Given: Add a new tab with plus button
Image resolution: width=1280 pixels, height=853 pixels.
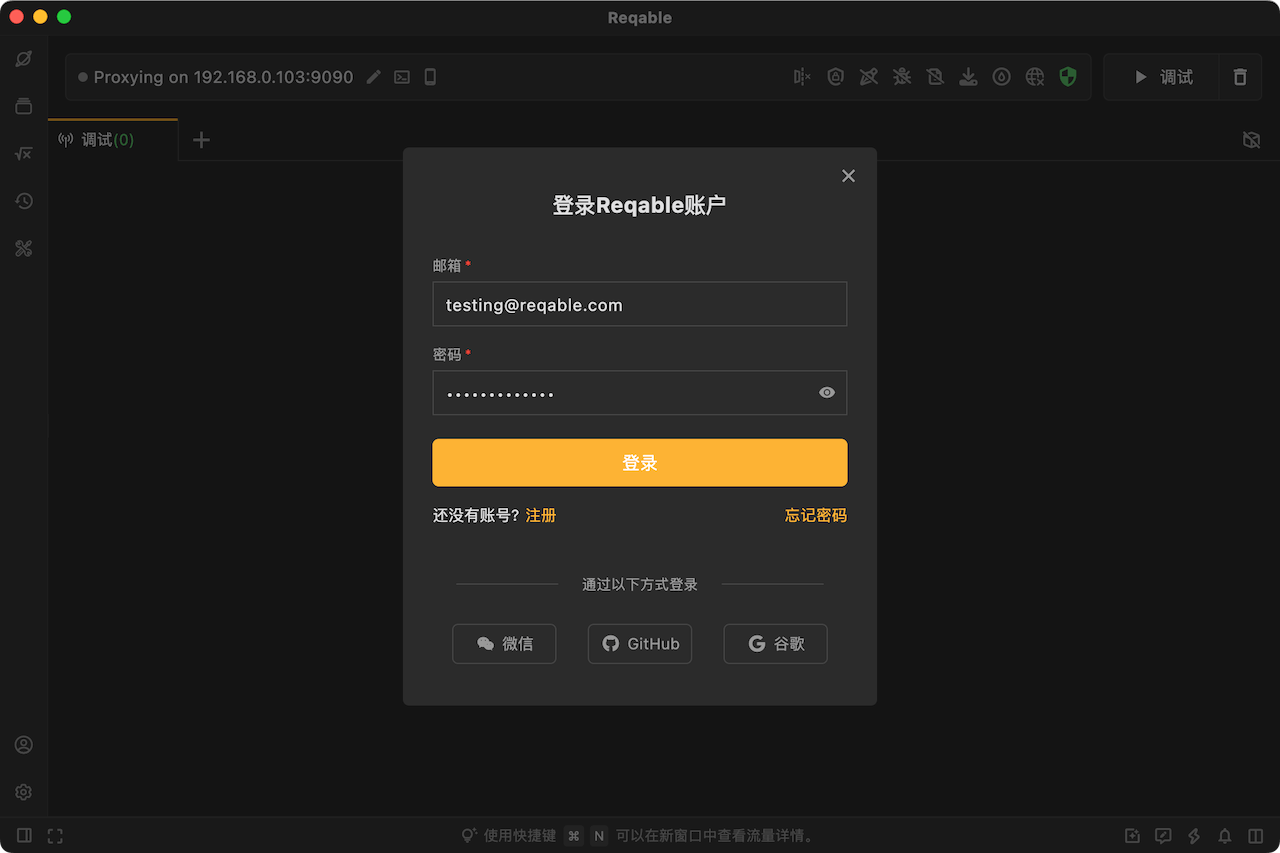Looking at the screenshot, I should point(201,140).
